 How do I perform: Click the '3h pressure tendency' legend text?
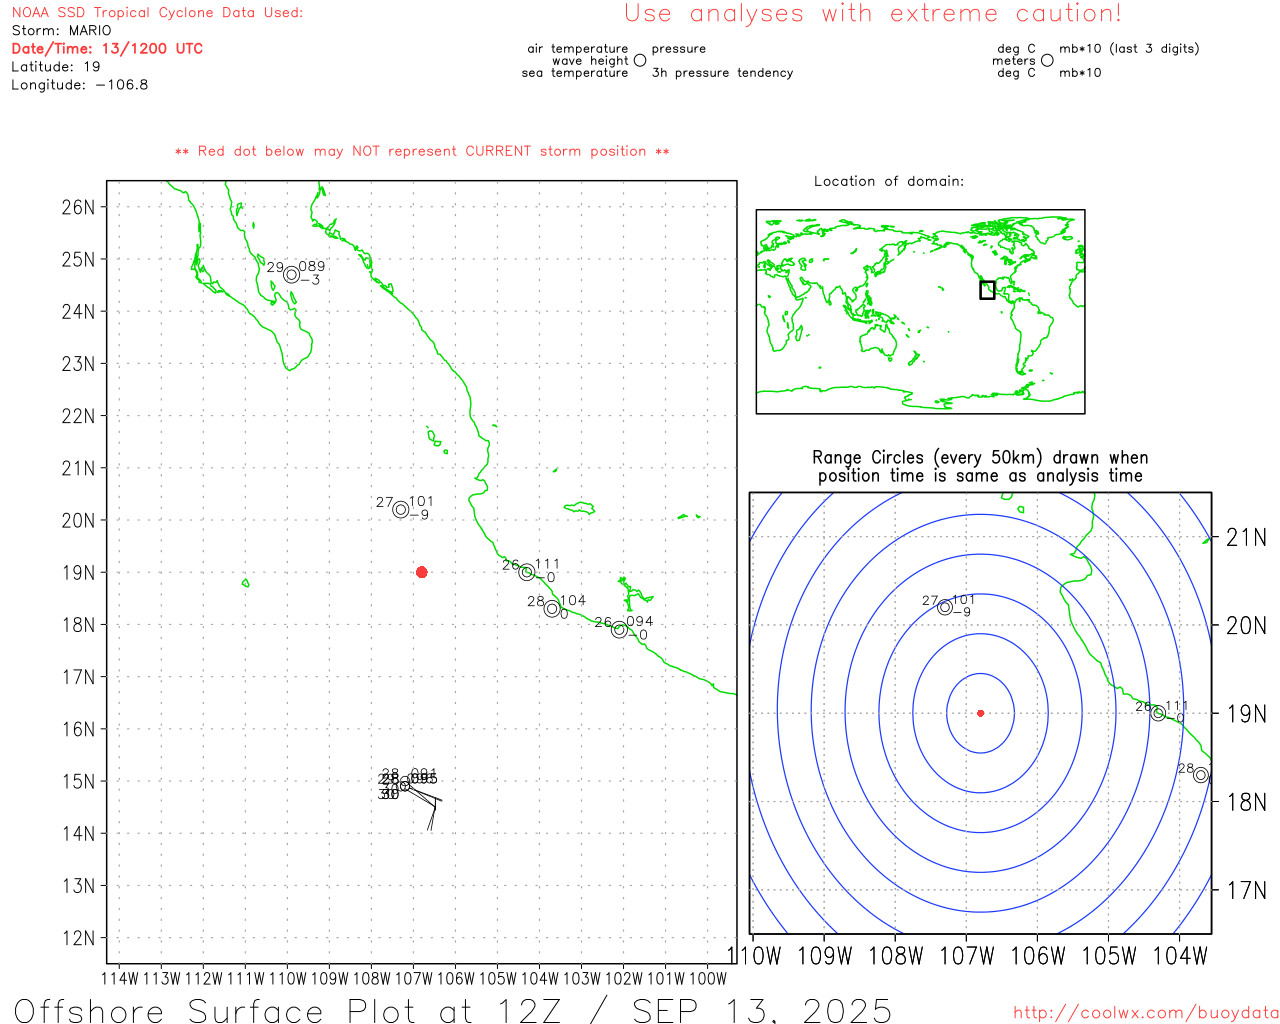tap(722, 73)
